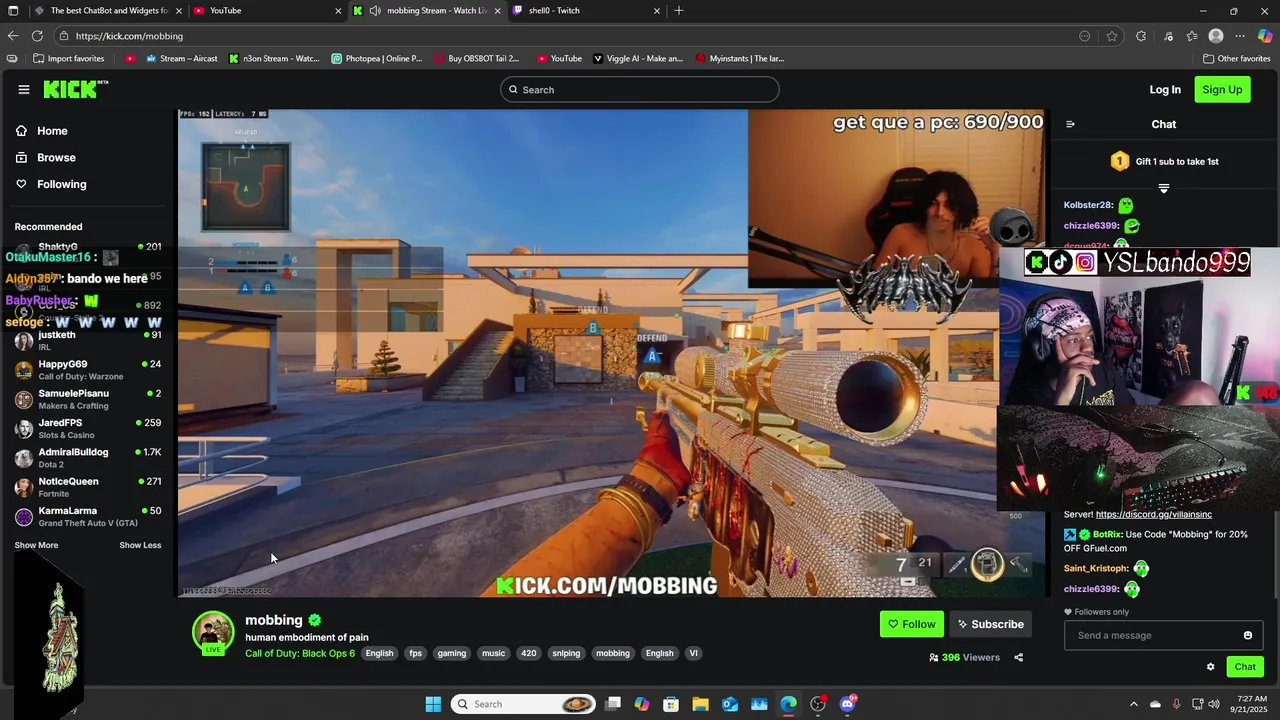
Task: Select the sniping tag
Action: (x=566, y=653)
